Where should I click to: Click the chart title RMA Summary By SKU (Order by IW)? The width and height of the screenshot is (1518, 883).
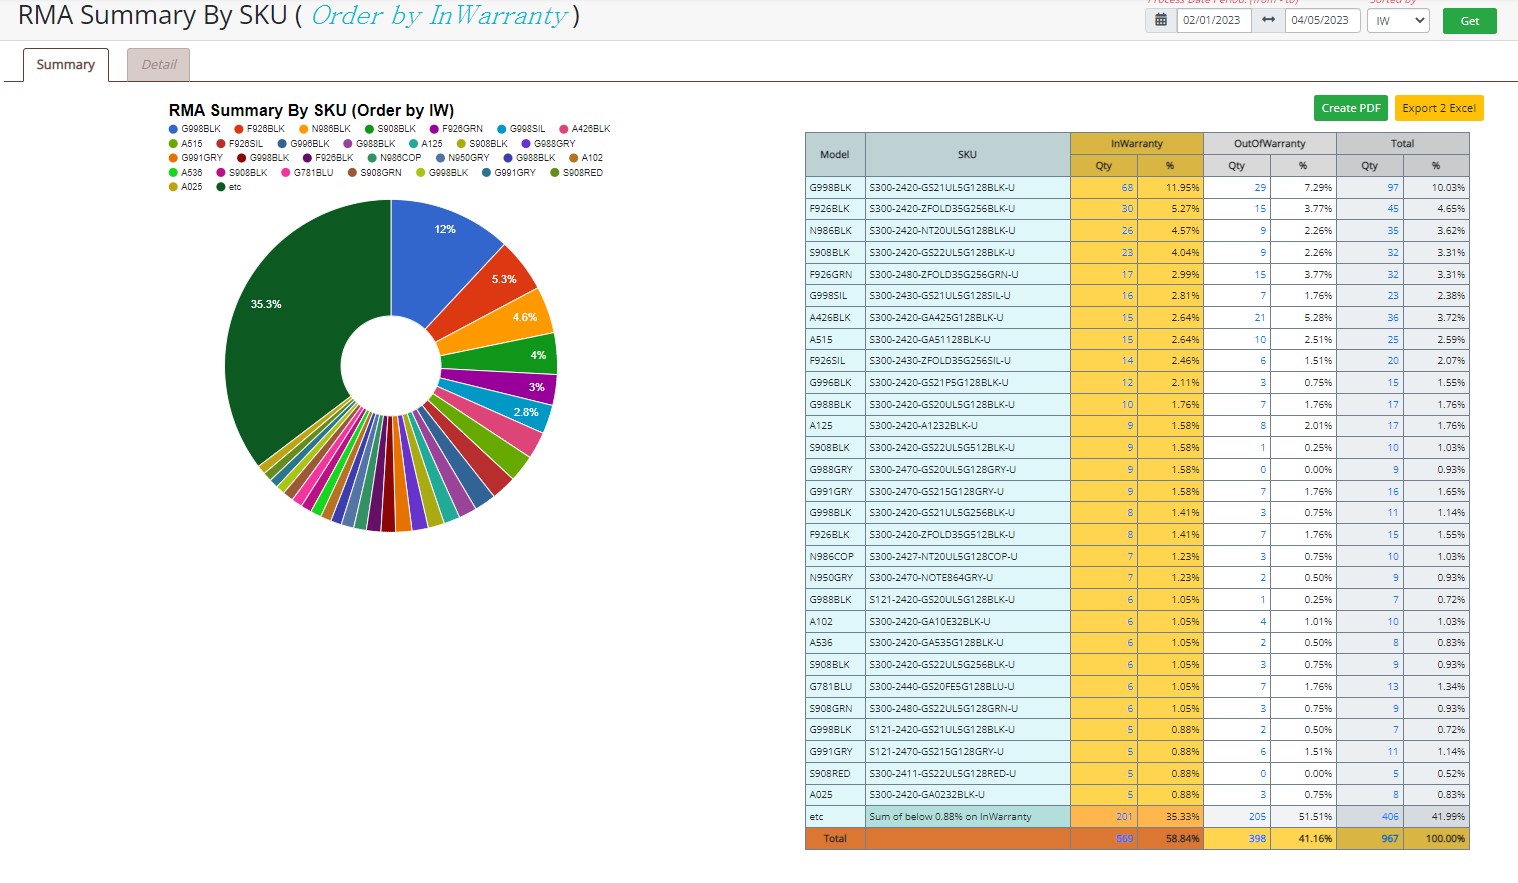coord(311,110)
